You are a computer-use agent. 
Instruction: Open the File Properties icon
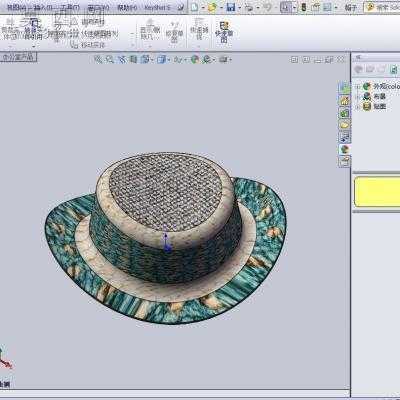[316, 7]
